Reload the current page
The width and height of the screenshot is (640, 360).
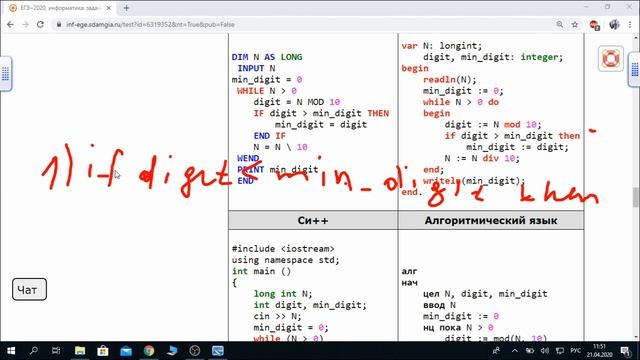point(40,24)
